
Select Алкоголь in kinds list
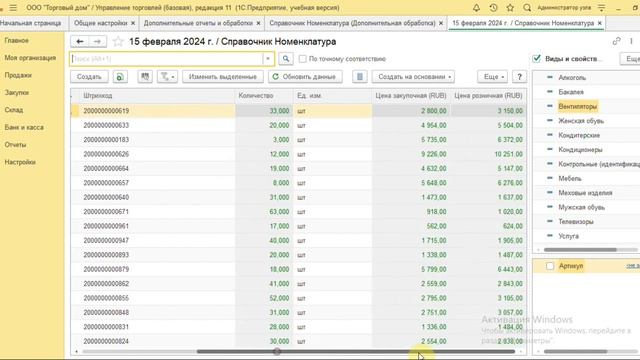click(572, 78)
